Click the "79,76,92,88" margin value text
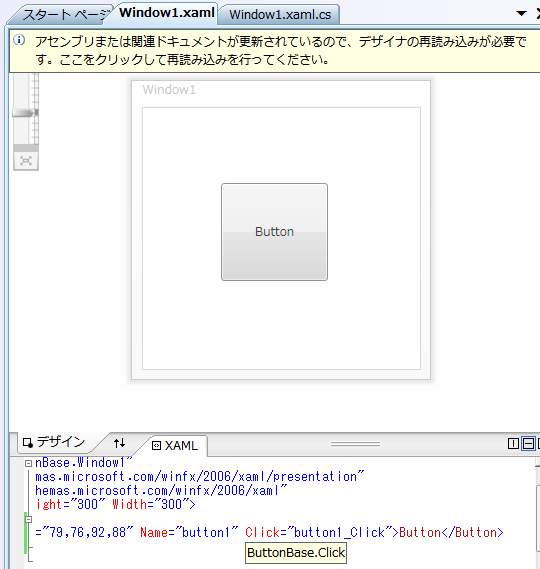Image resolution: width=540 pixels, height=569 pixels. [x=88, y=532]
